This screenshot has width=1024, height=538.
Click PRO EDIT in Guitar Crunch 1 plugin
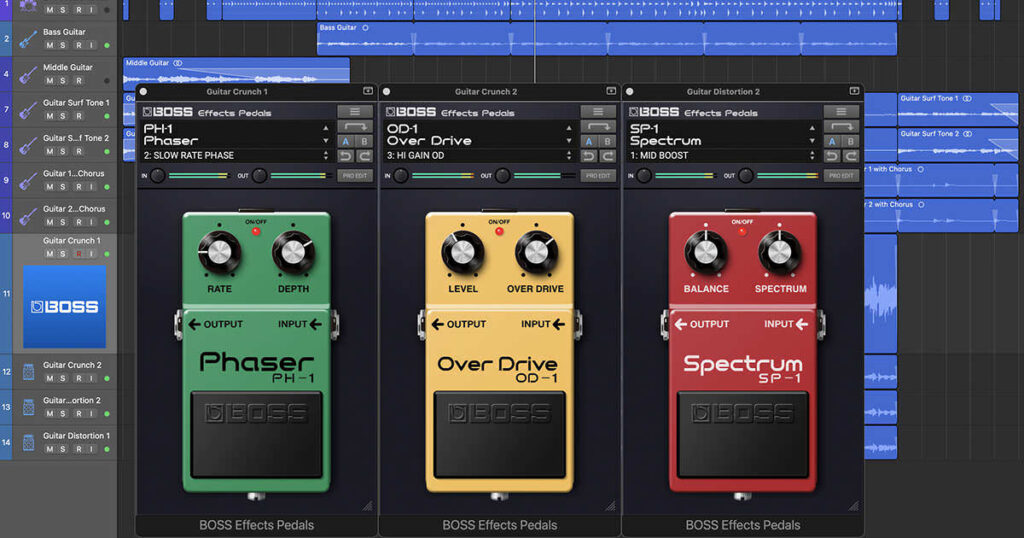coord(355,176)
